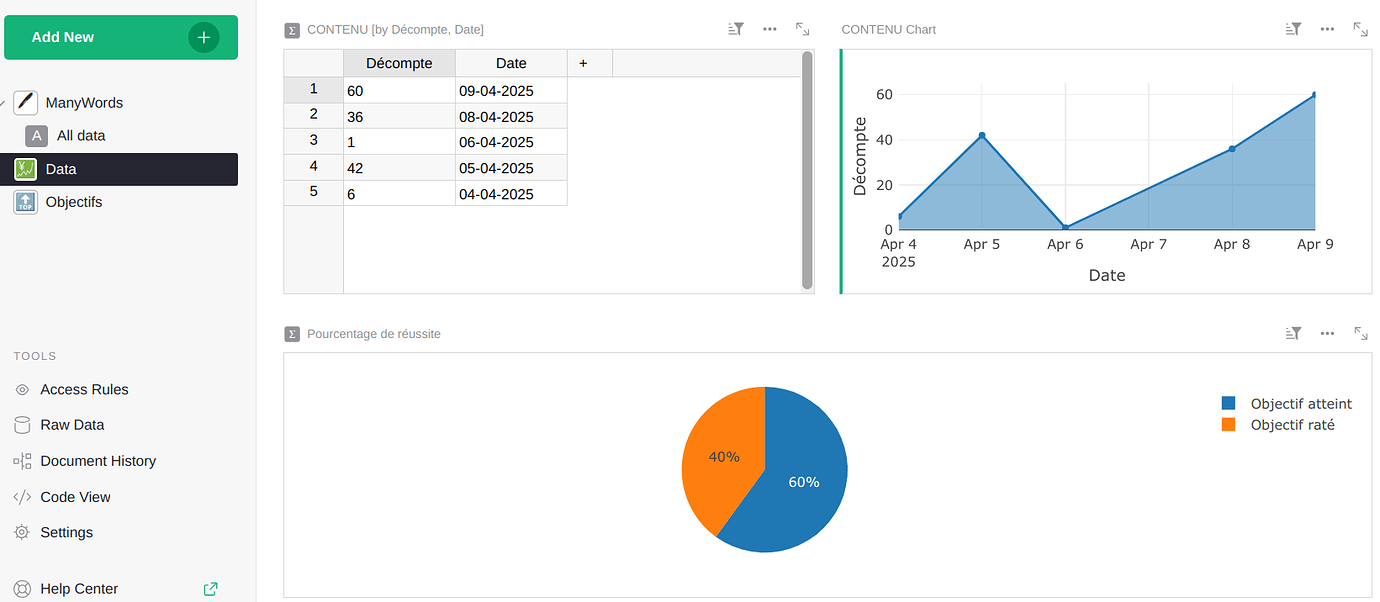Viewport: 1380px width, 602px height.
Task: Open the Code View tool
Action: tap(75, 497)
